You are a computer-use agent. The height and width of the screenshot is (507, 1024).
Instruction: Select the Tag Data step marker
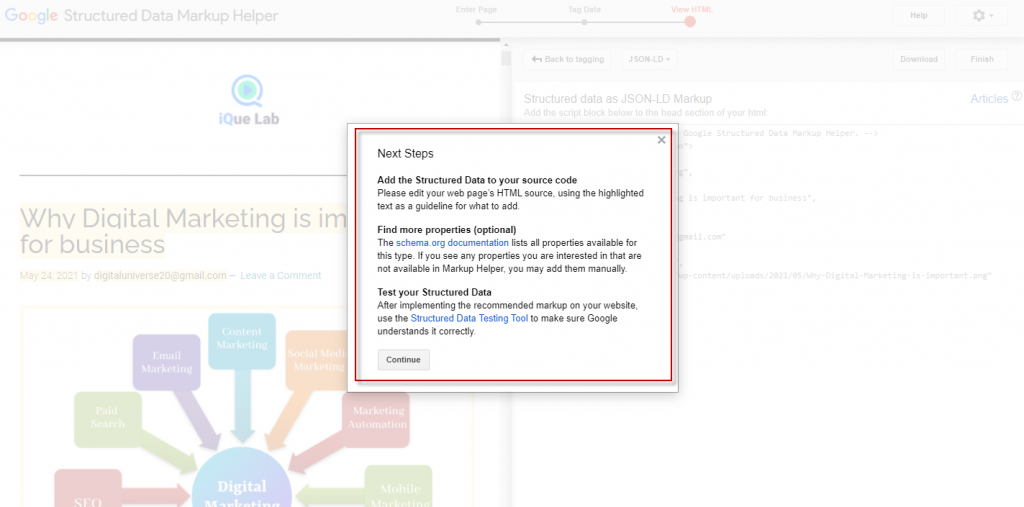(x=584, y=22)
